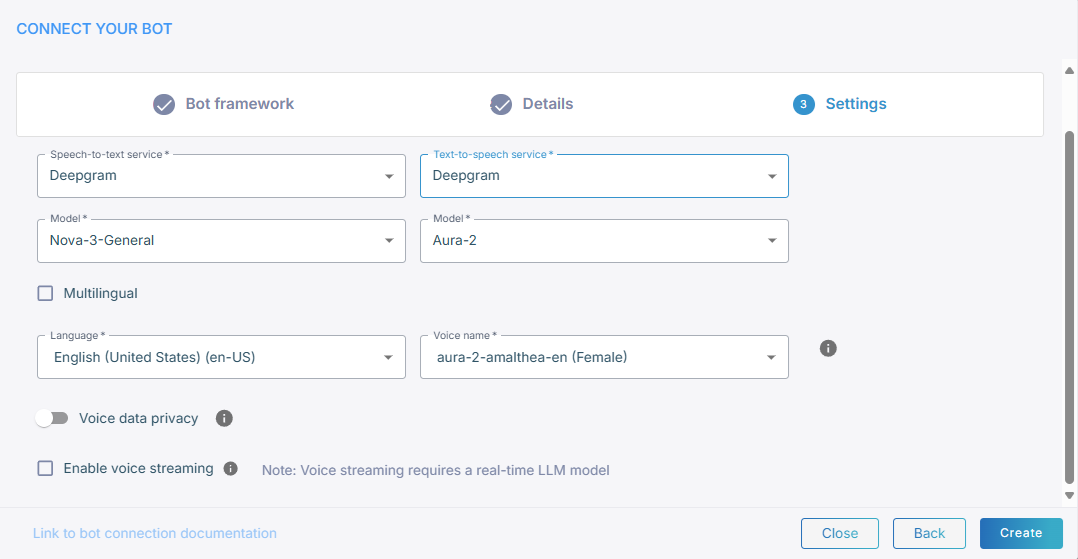Image resolution: width=1078 pixels, height=559 pixels.
Task: Open the bot connection documentation link
Action: click(155, 533)
